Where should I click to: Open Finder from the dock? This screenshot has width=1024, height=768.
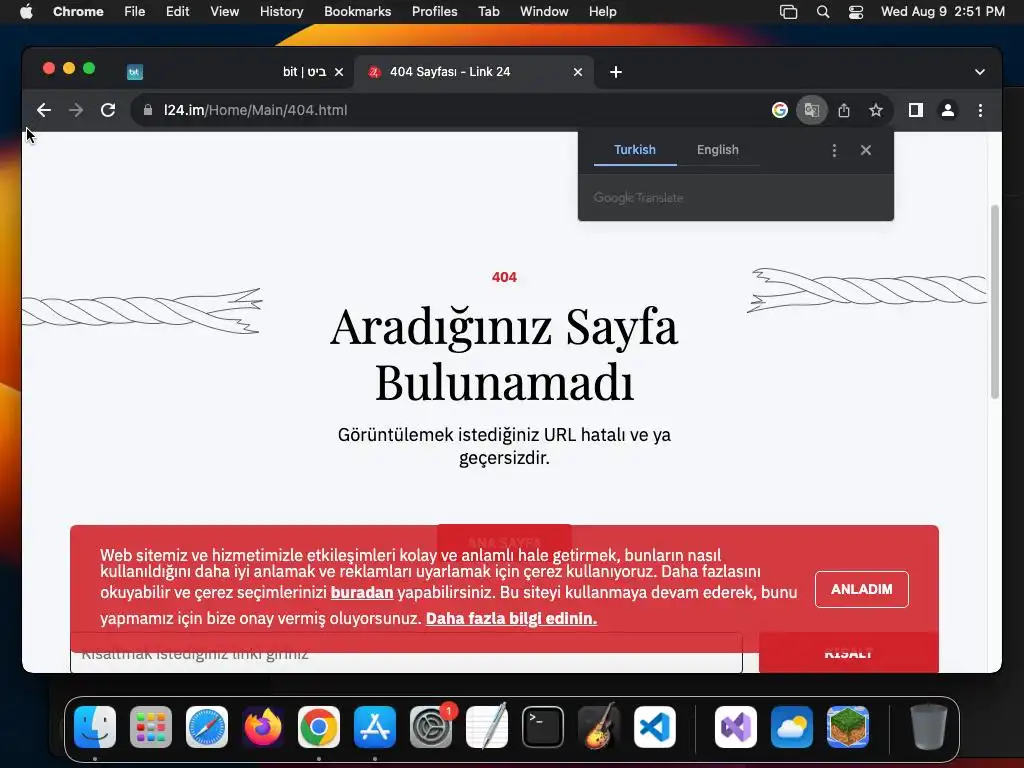point(95,727)
